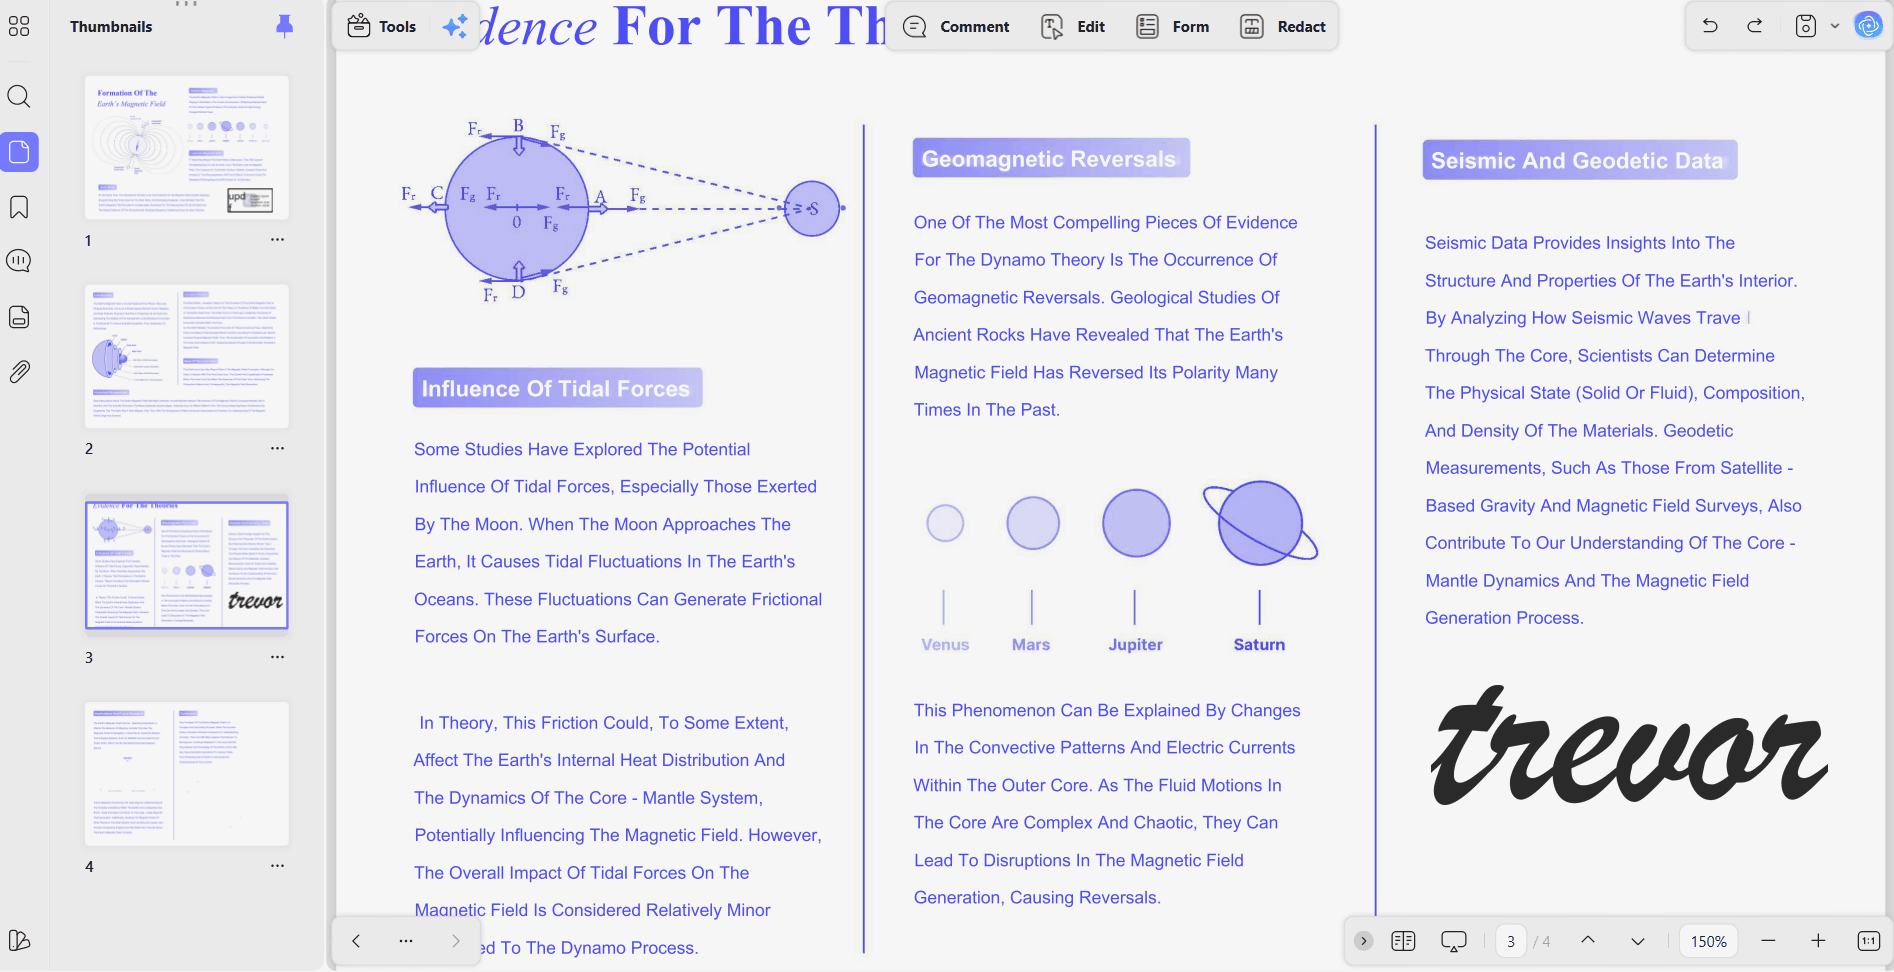Click the layers icon at sidebar bottom
1894x972 pixels.
pyautogui.click(x=19, y=940)
